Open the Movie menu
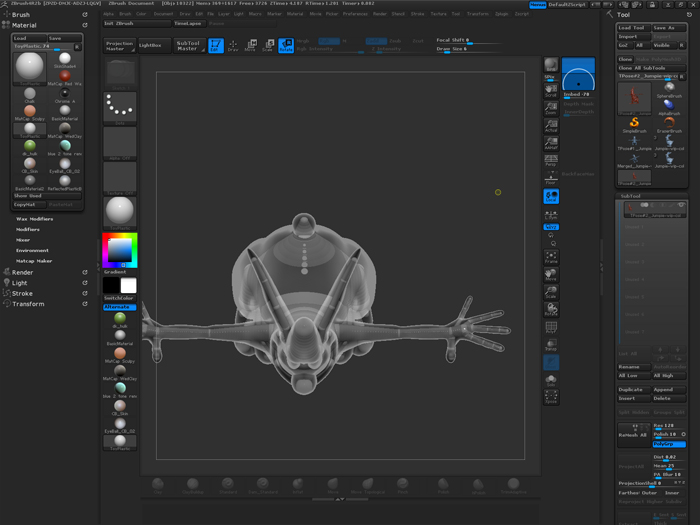Screen dimensions: 700x525 (315, 14)
